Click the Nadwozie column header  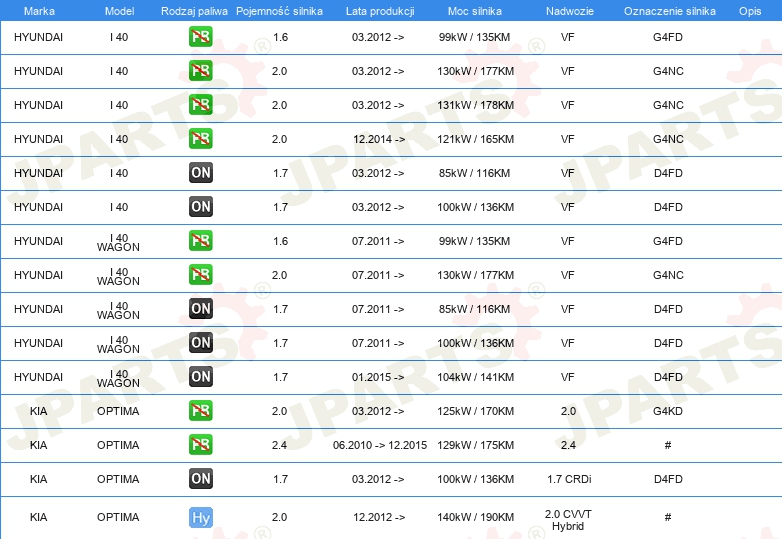pos(570,11)
